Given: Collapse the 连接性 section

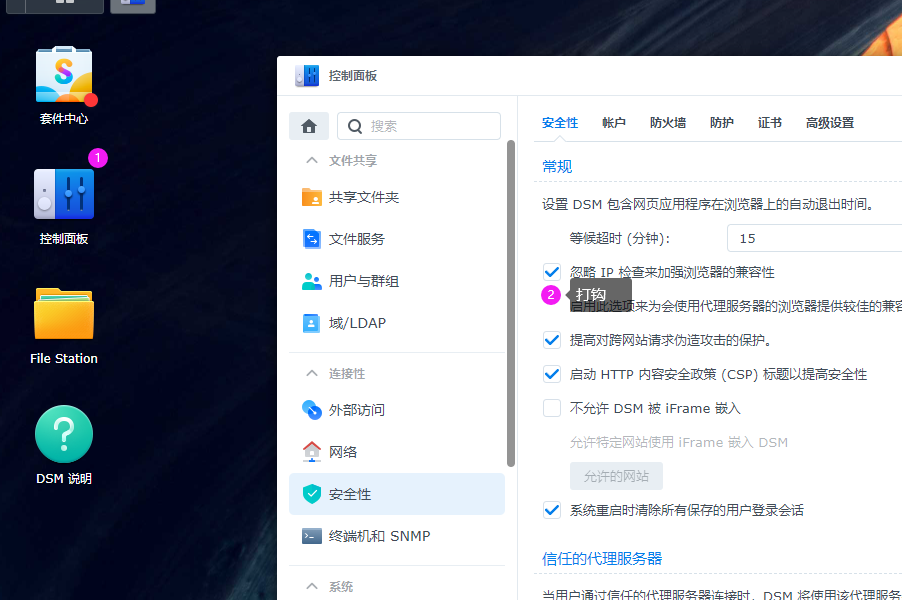Looking at the screenshot, I should (331, 373).
